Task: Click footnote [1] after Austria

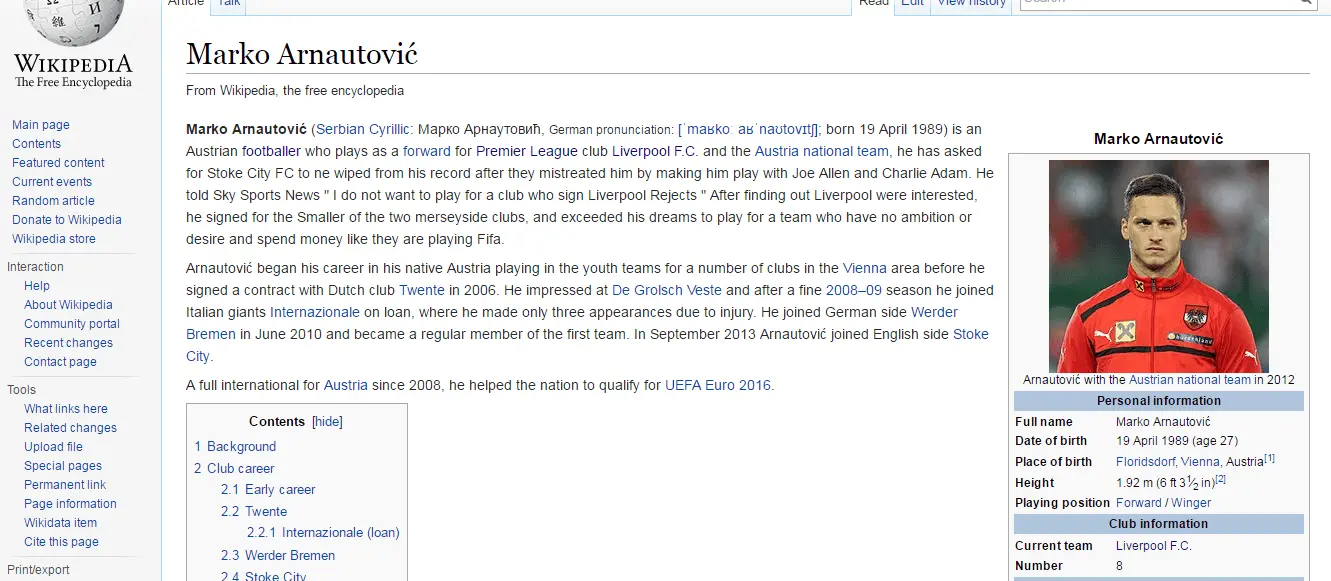Action: coord(1269,459)
